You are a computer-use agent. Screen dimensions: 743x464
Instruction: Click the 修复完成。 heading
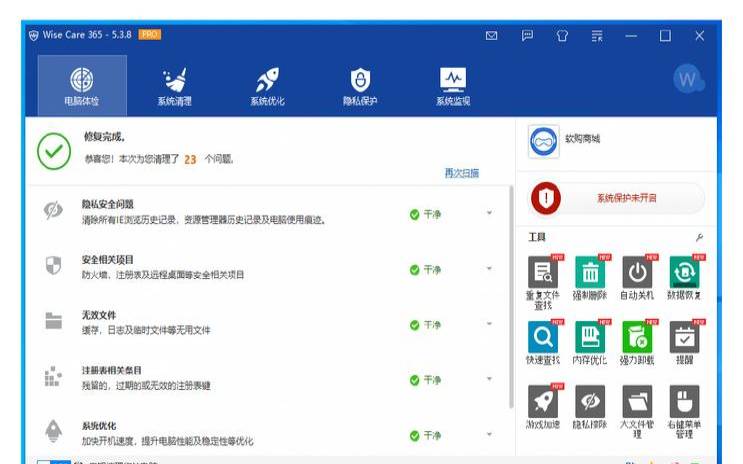click(105, 137)
